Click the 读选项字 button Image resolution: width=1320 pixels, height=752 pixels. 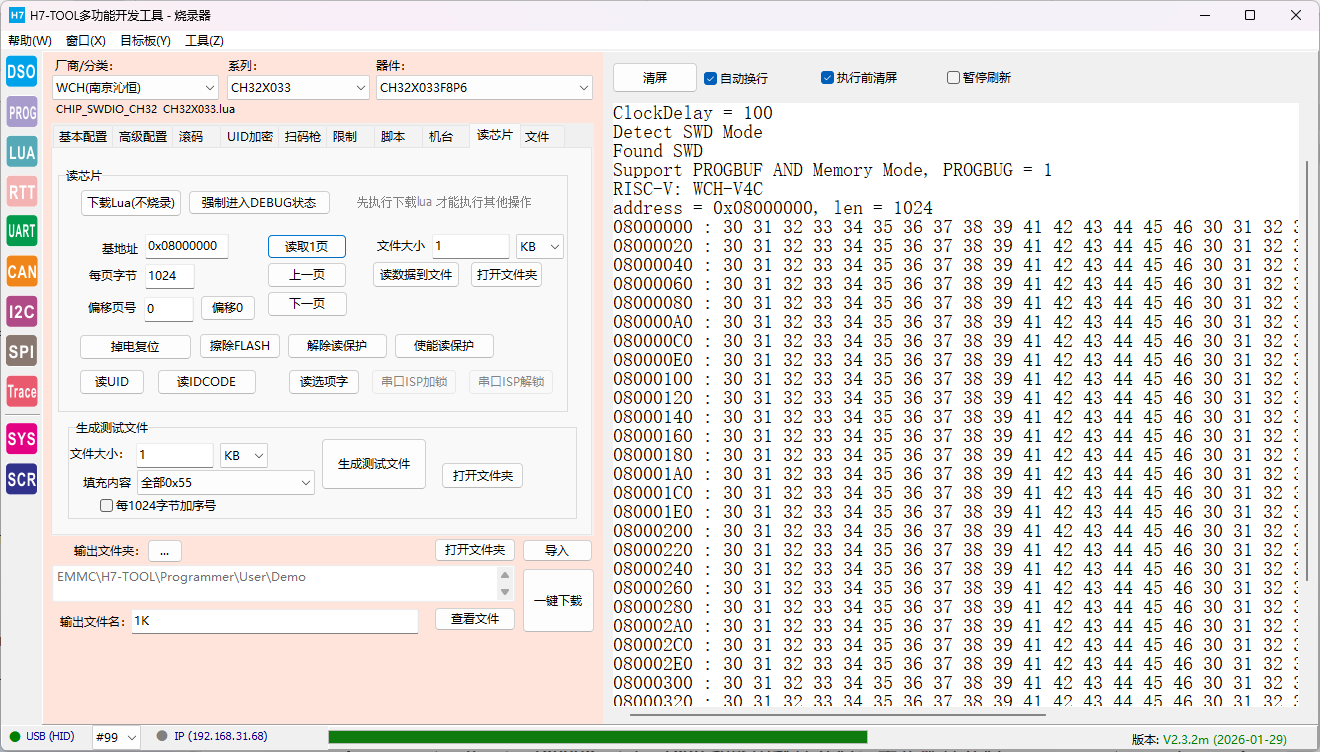[x=324, y=382]
